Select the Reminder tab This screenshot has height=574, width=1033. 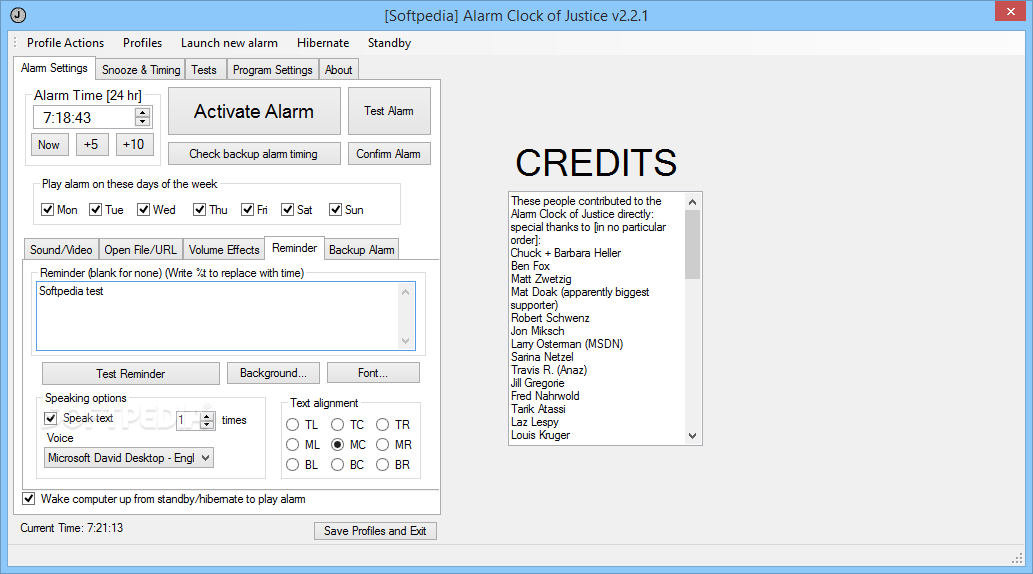(294, 248)
